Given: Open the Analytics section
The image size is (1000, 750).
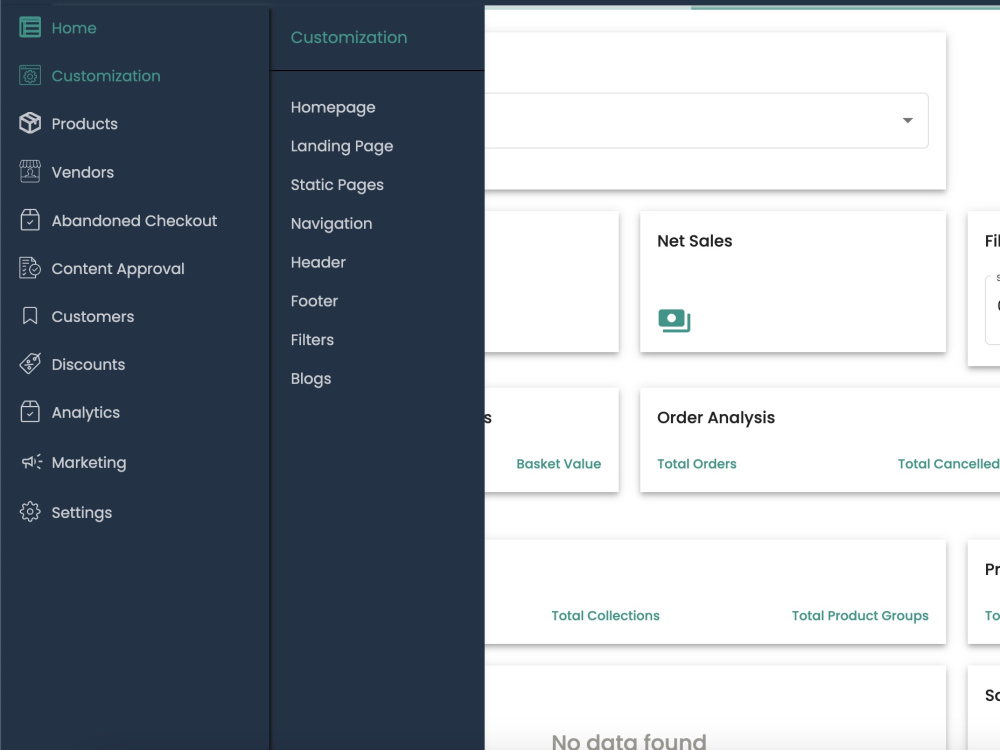Looking at the screenshot, I should [86, 413].
